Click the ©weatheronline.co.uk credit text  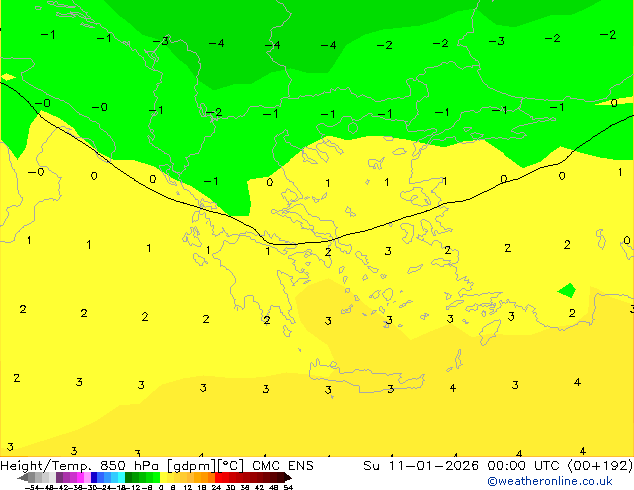pyautogui.click(x=550, y=481)
